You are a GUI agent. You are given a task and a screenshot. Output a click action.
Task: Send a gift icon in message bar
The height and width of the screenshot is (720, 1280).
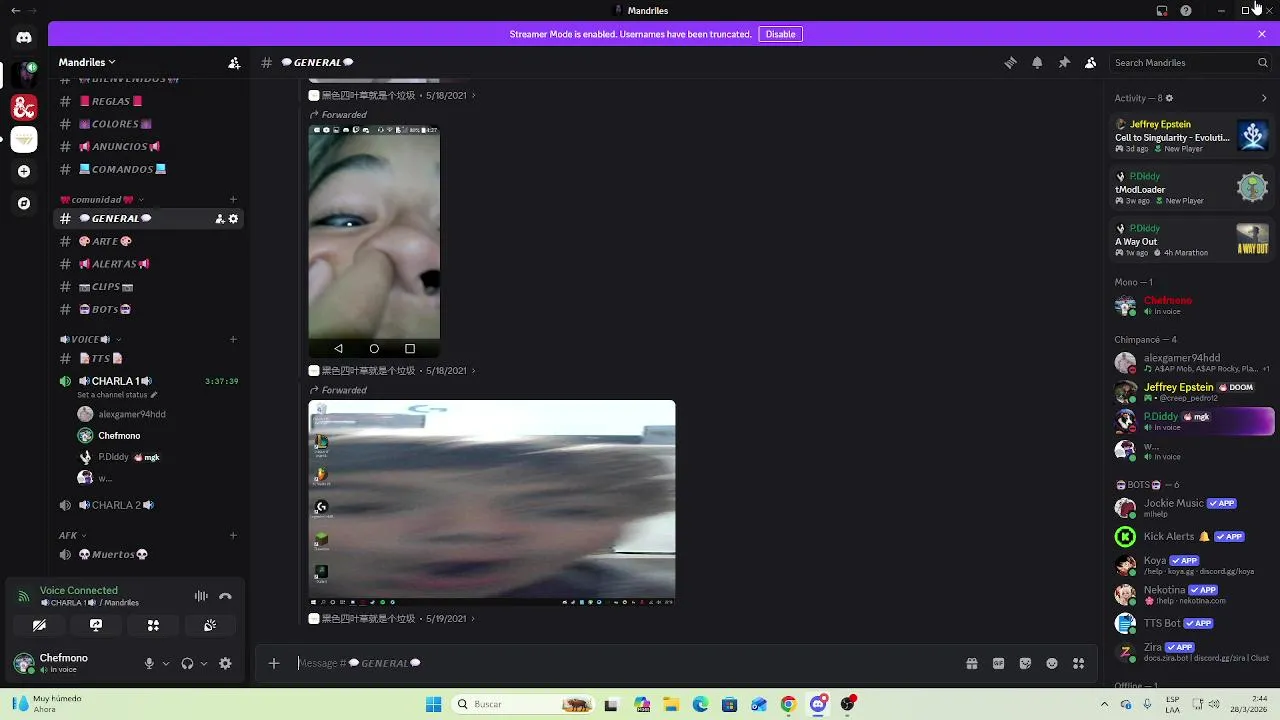click(971, 663)
